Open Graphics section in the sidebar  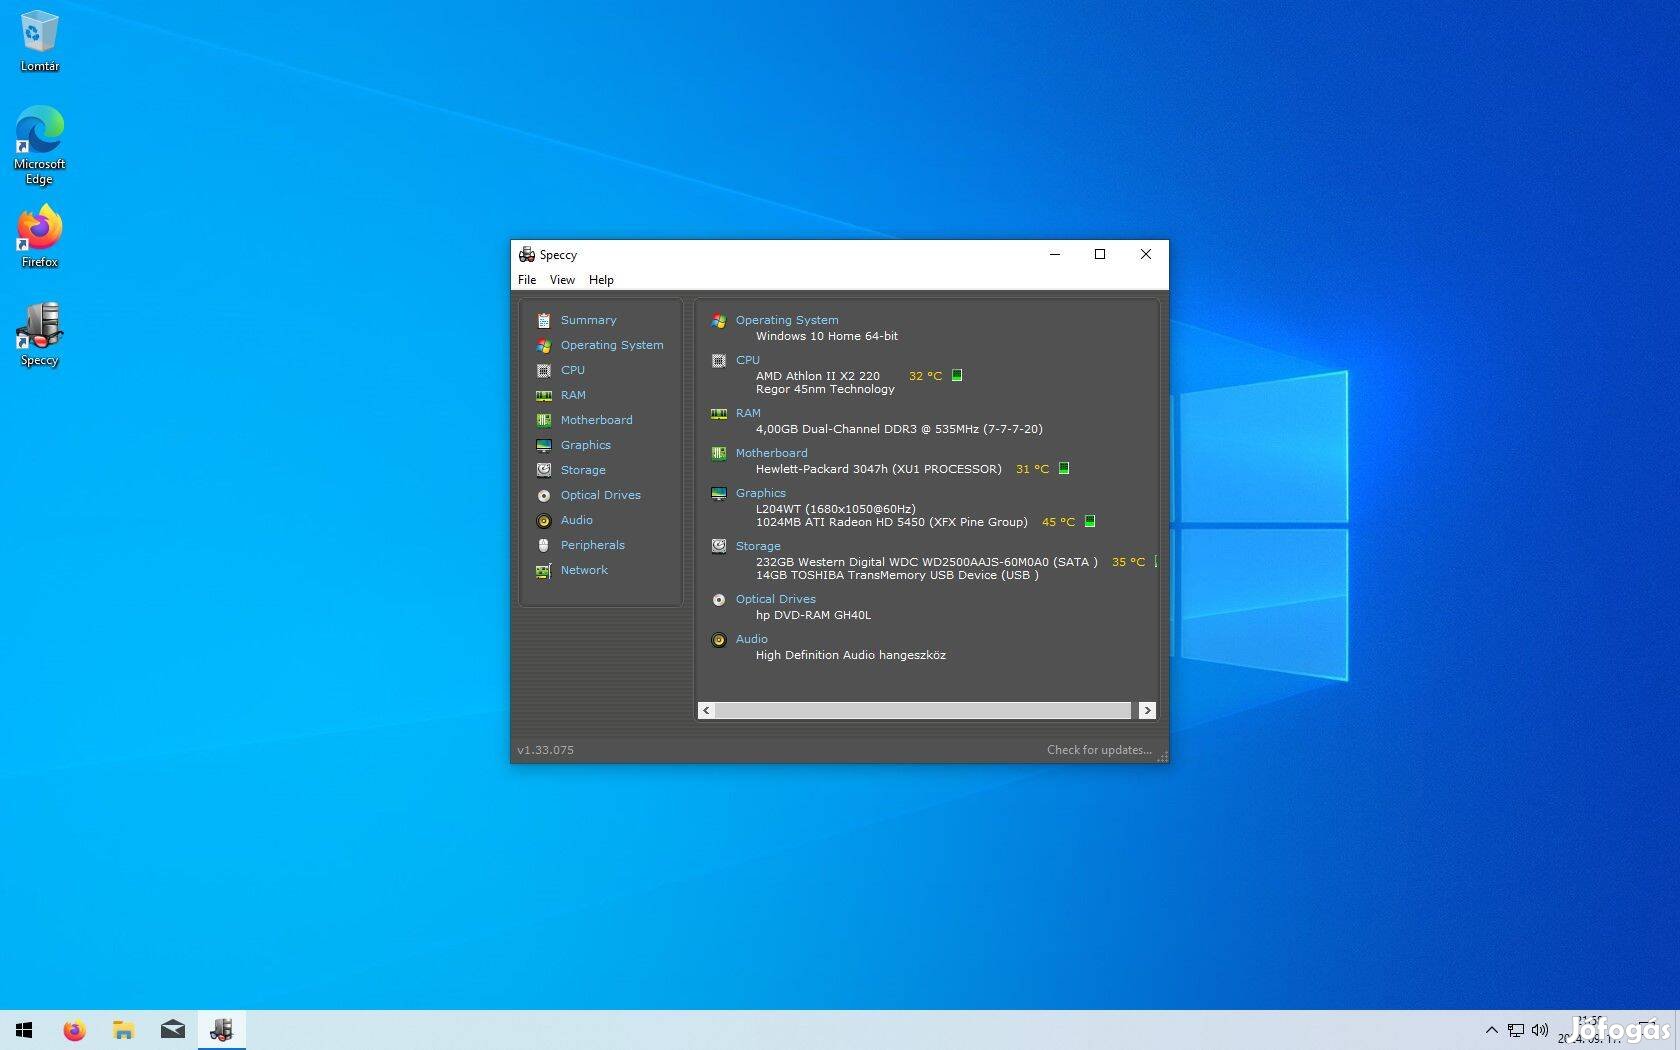coord(585,445)
